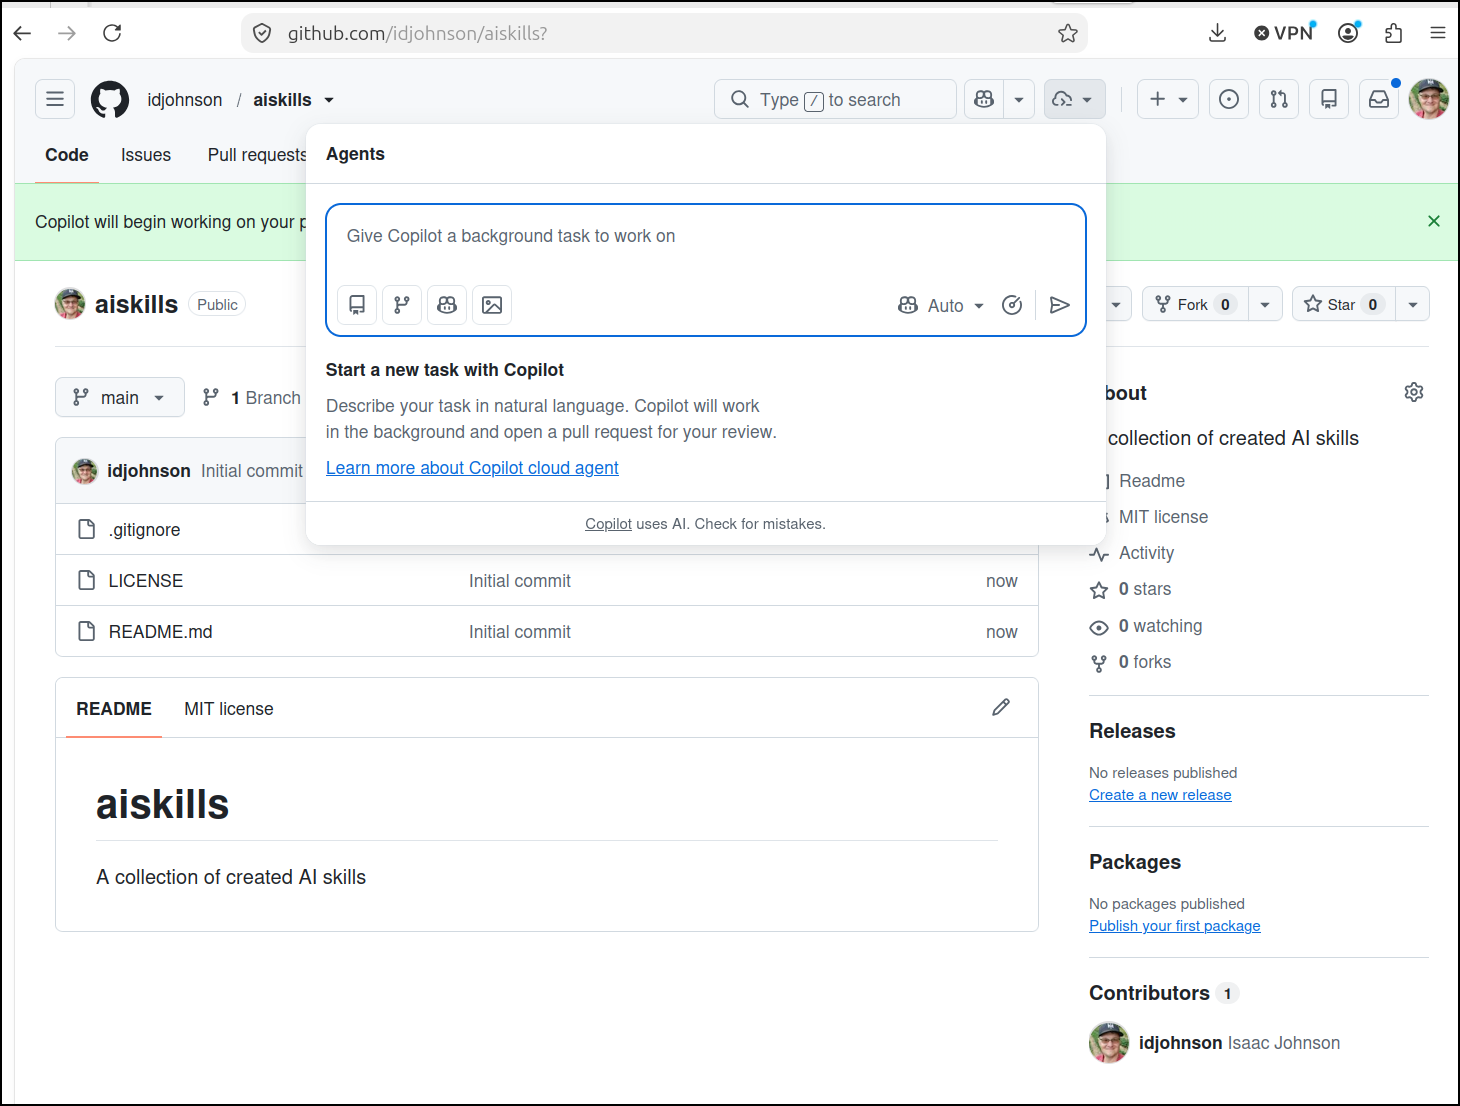Viewport: 1460px width, 1106px height.
Task: Toggle the Agents cloud dropdown button
Action: click(x=1075, y=99)
